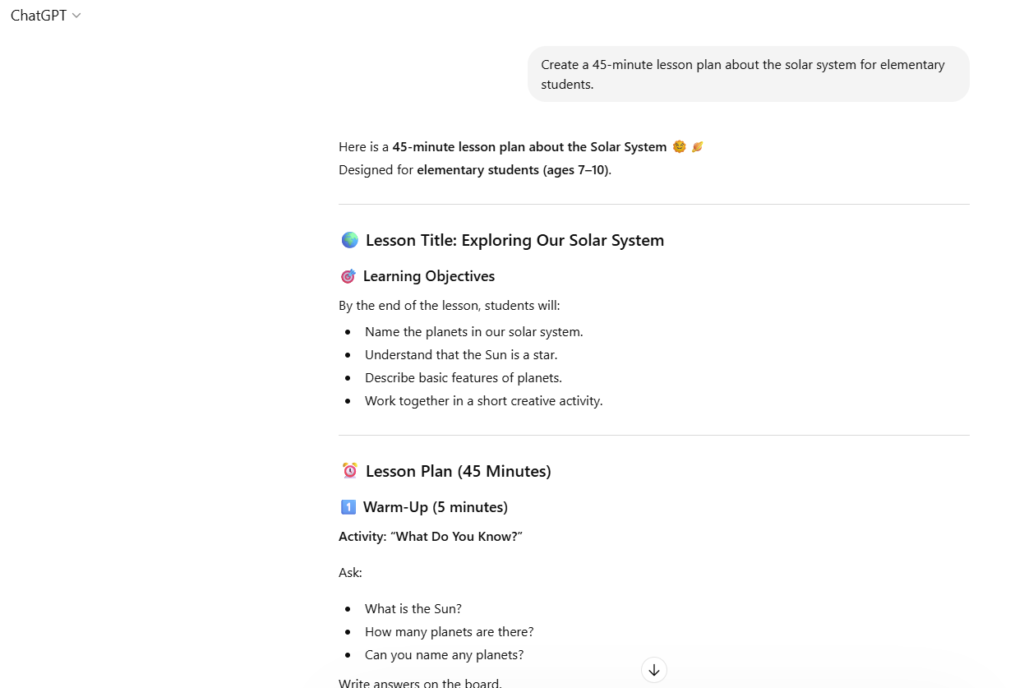Image resolution: width=1024 pixels, height=688 pixels.
Task: Click the 'Understand that the Sun is a star' bullet
Action: [460, 355]
